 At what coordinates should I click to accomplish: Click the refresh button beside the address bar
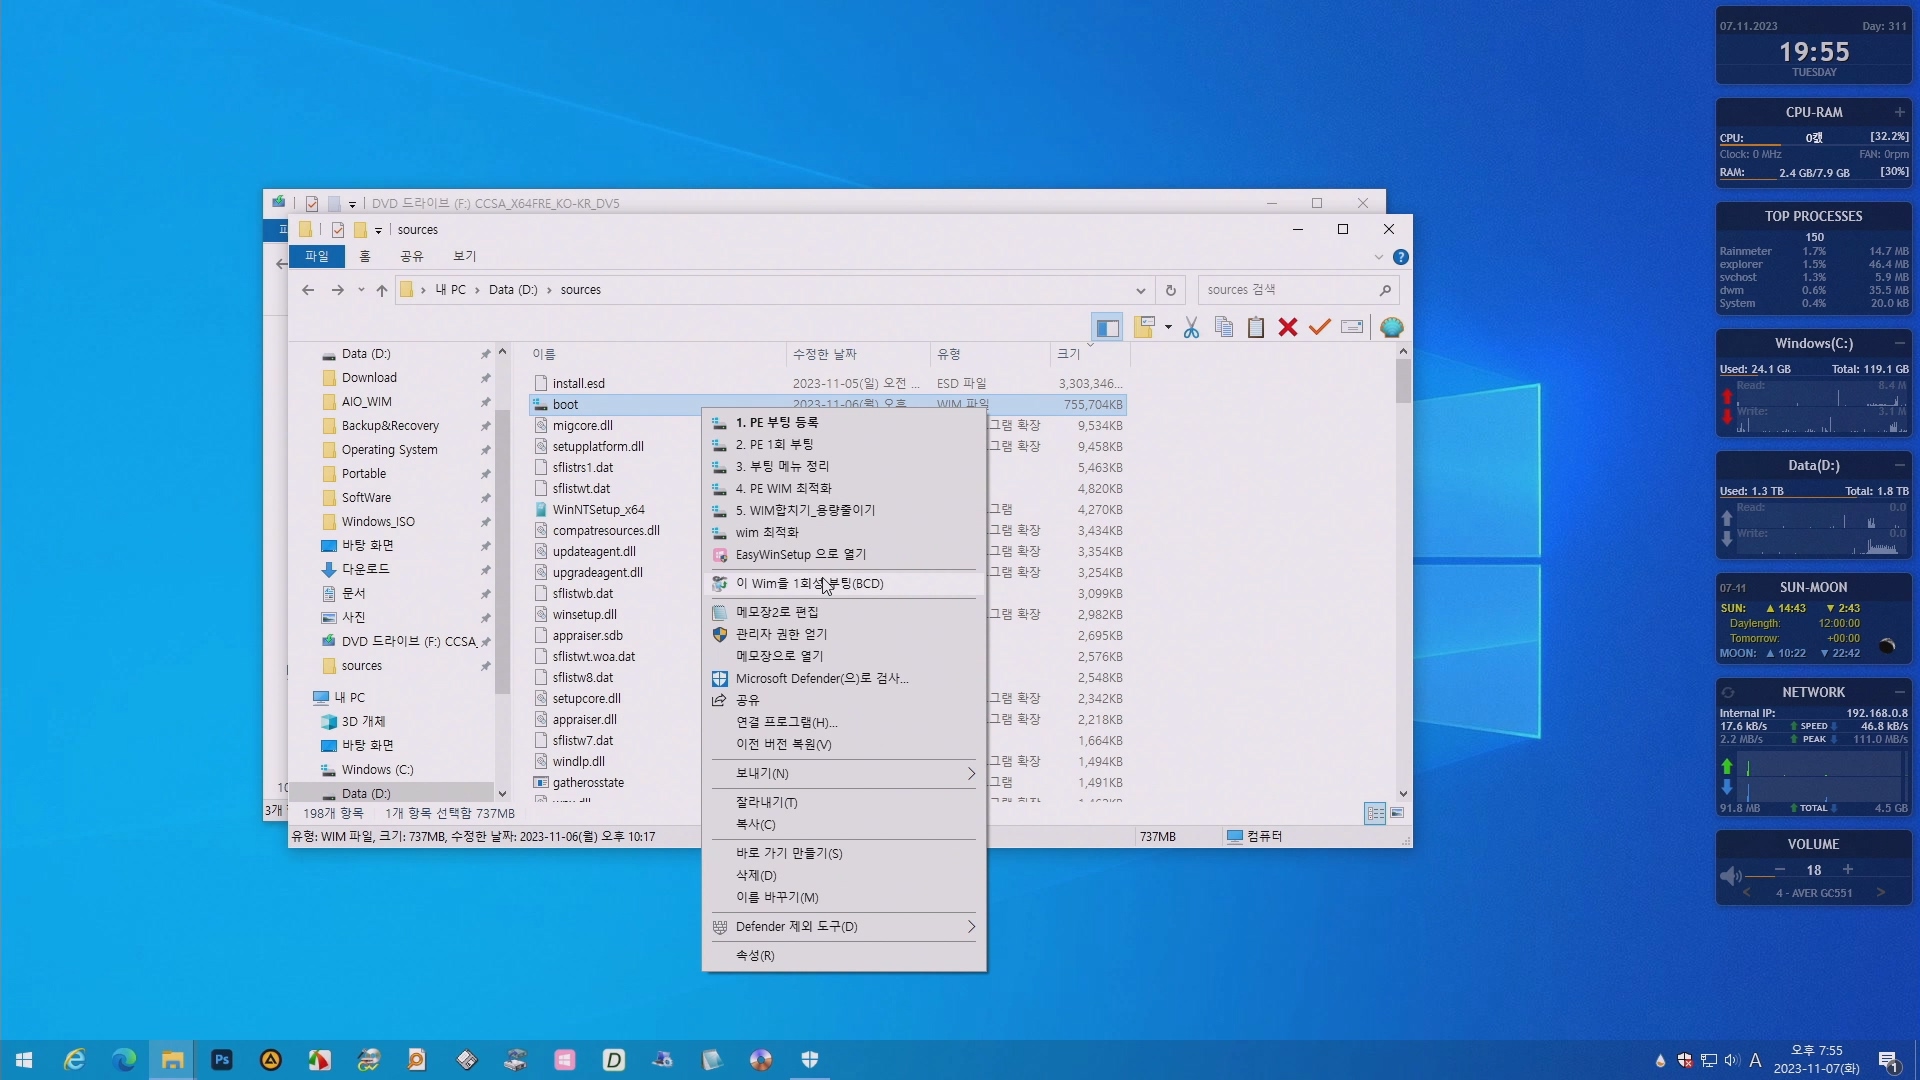[x=1170, y=290]
